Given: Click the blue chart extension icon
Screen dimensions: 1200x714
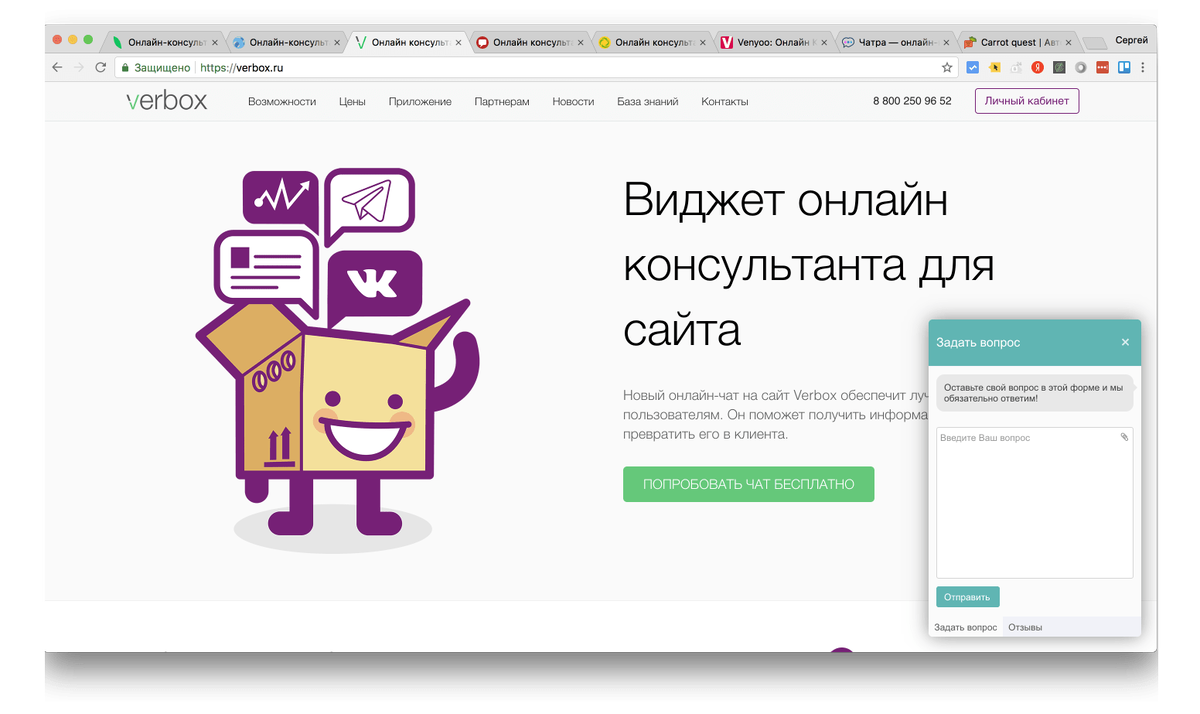Looking at the screenshot, I should coord(972,68).
